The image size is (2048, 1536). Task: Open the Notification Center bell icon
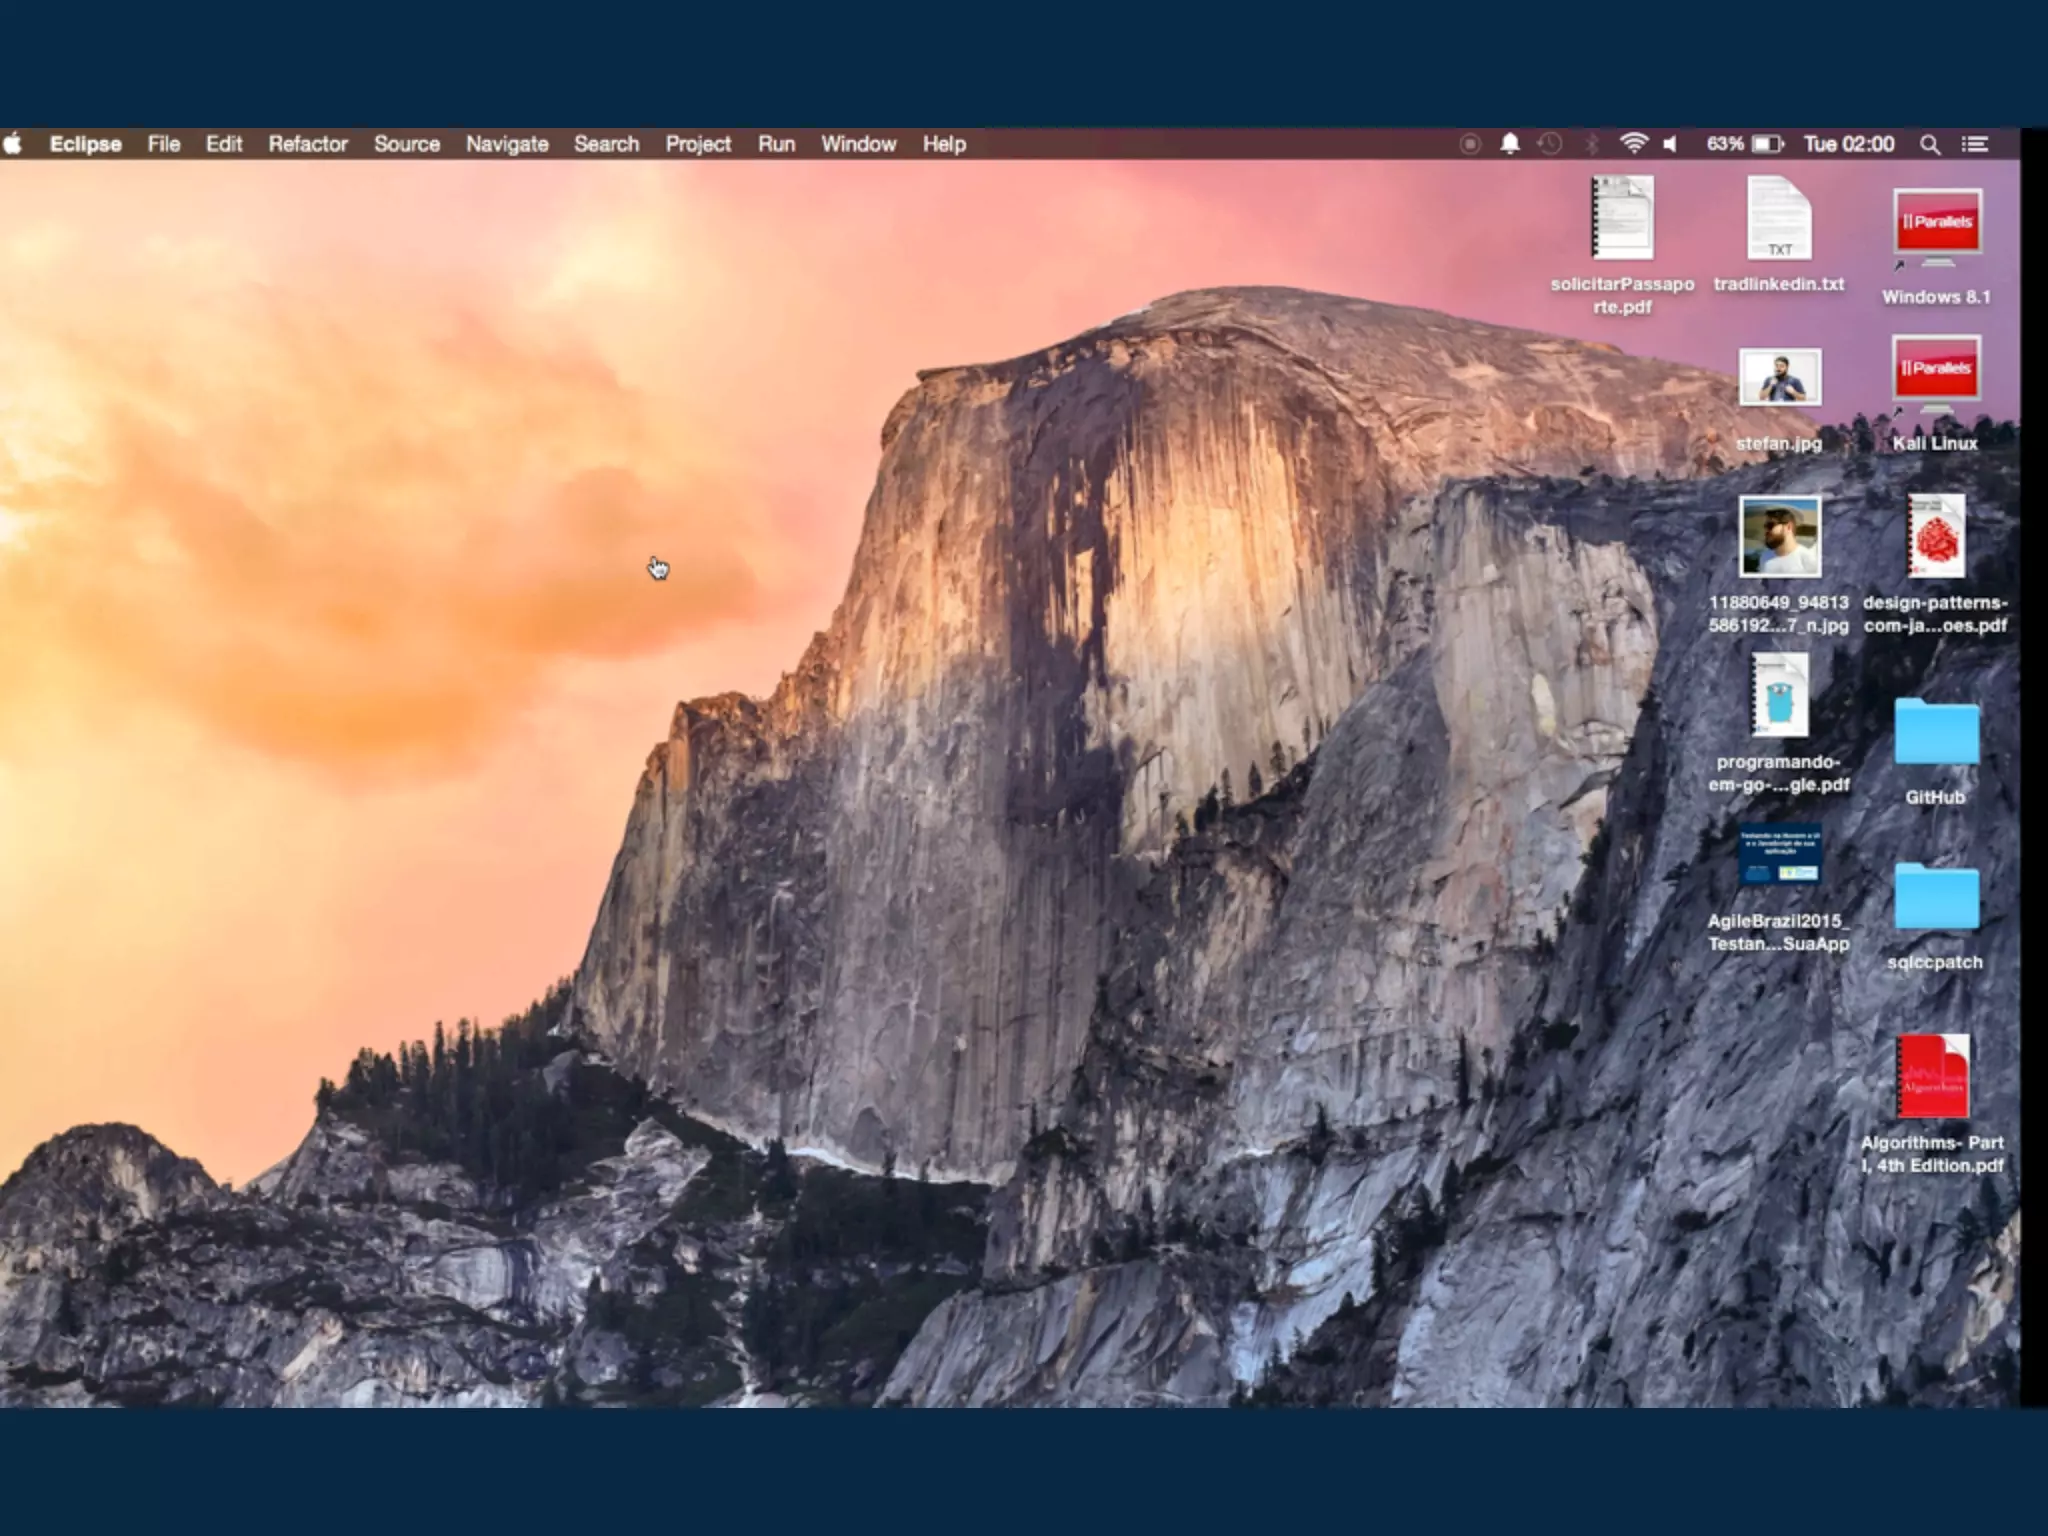point(1510,144)
